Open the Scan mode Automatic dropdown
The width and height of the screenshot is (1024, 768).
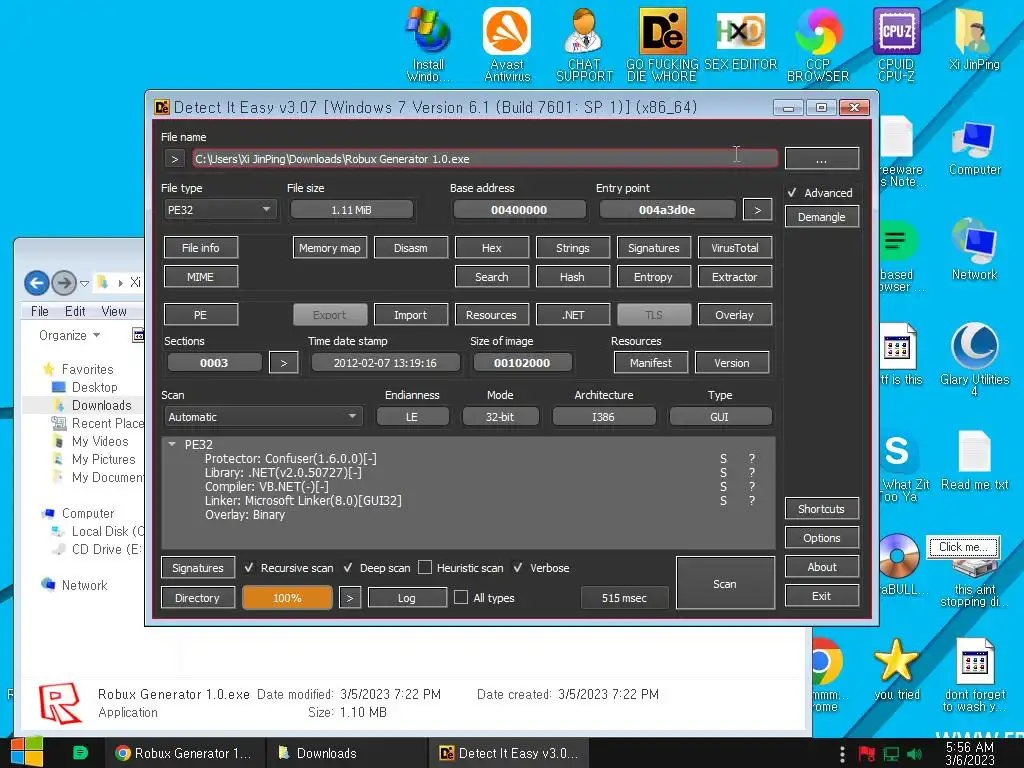coord(263,417)
